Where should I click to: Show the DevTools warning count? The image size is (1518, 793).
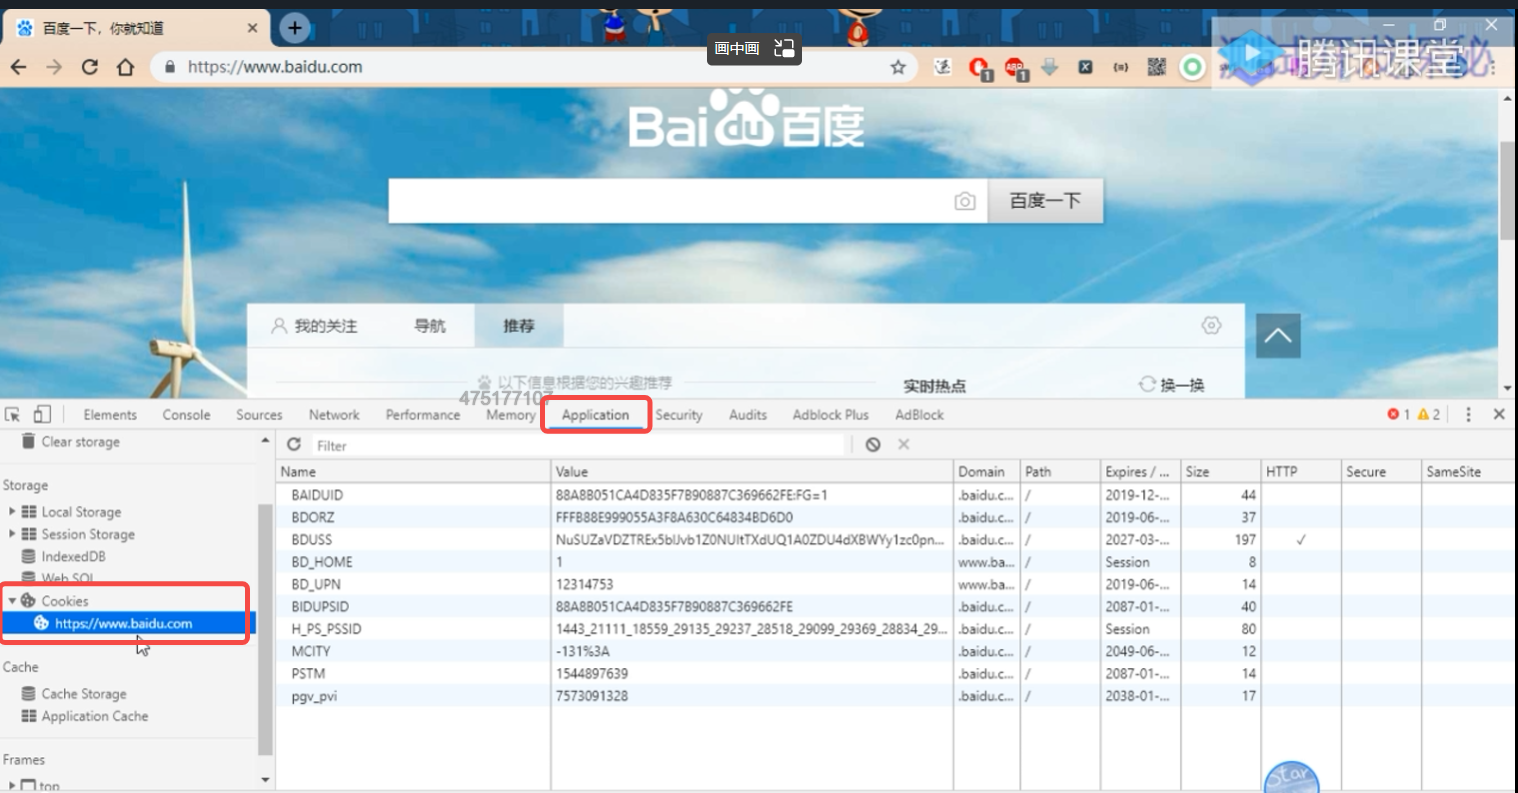pyautogui.click(x=1429, y=414)
